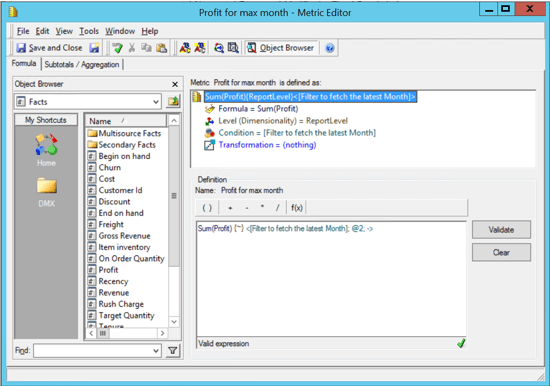The image size is (550, 386).
Task: Click the Copy icon in toolbar
Action: (x=146, y=48)
